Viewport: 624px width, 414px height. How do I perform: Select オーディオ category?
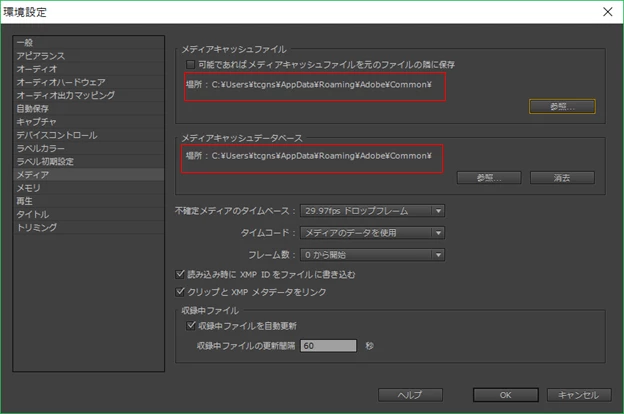88,69
